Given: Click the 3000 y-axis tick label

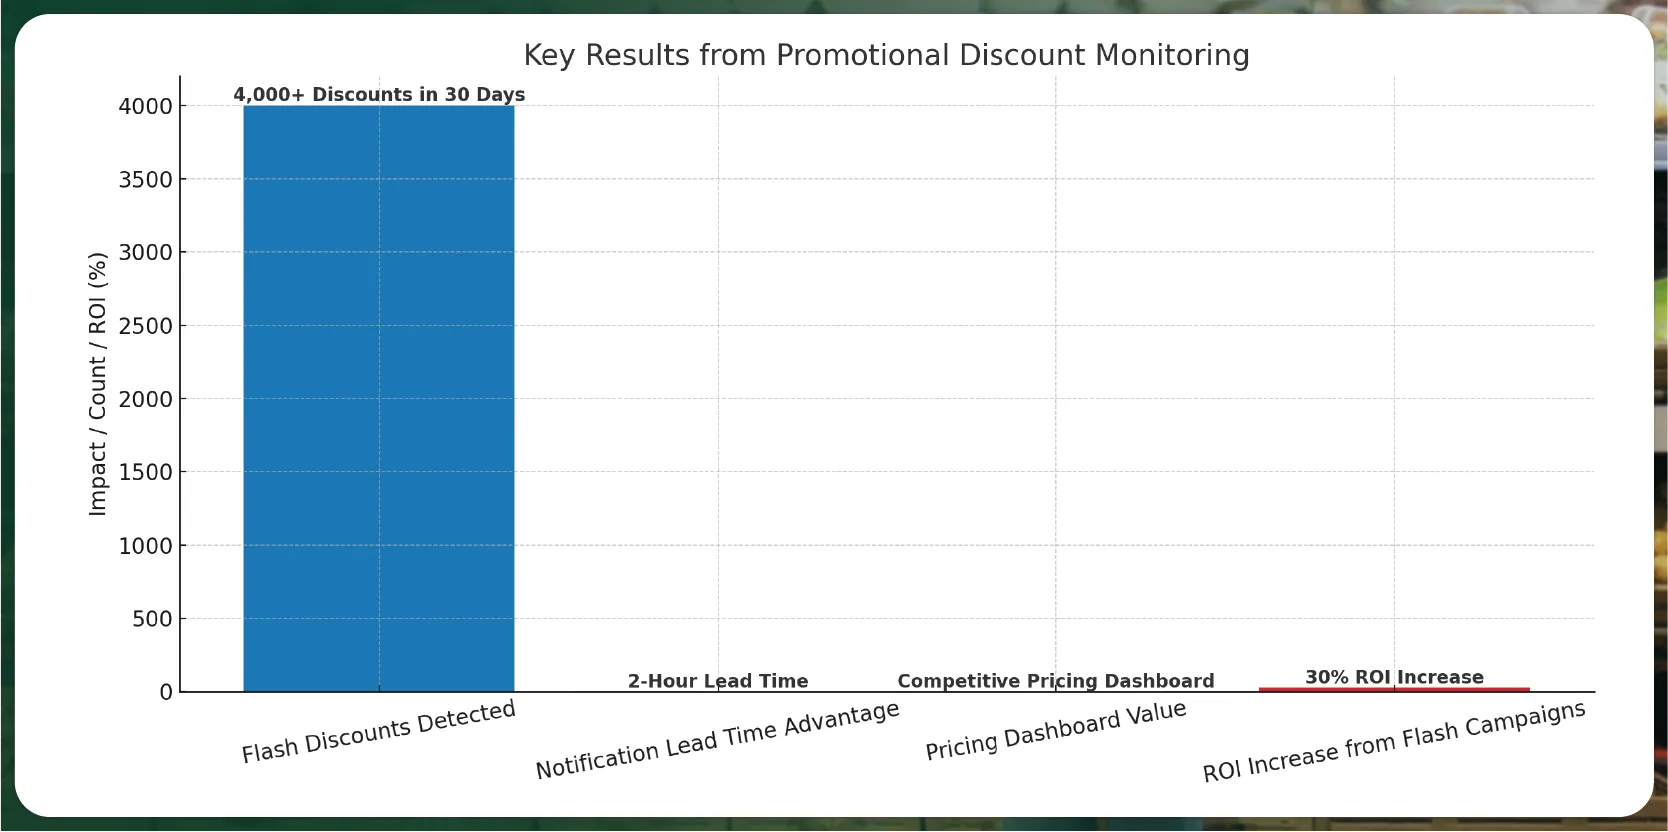Looking at the screenshot, I should point(145,252).
